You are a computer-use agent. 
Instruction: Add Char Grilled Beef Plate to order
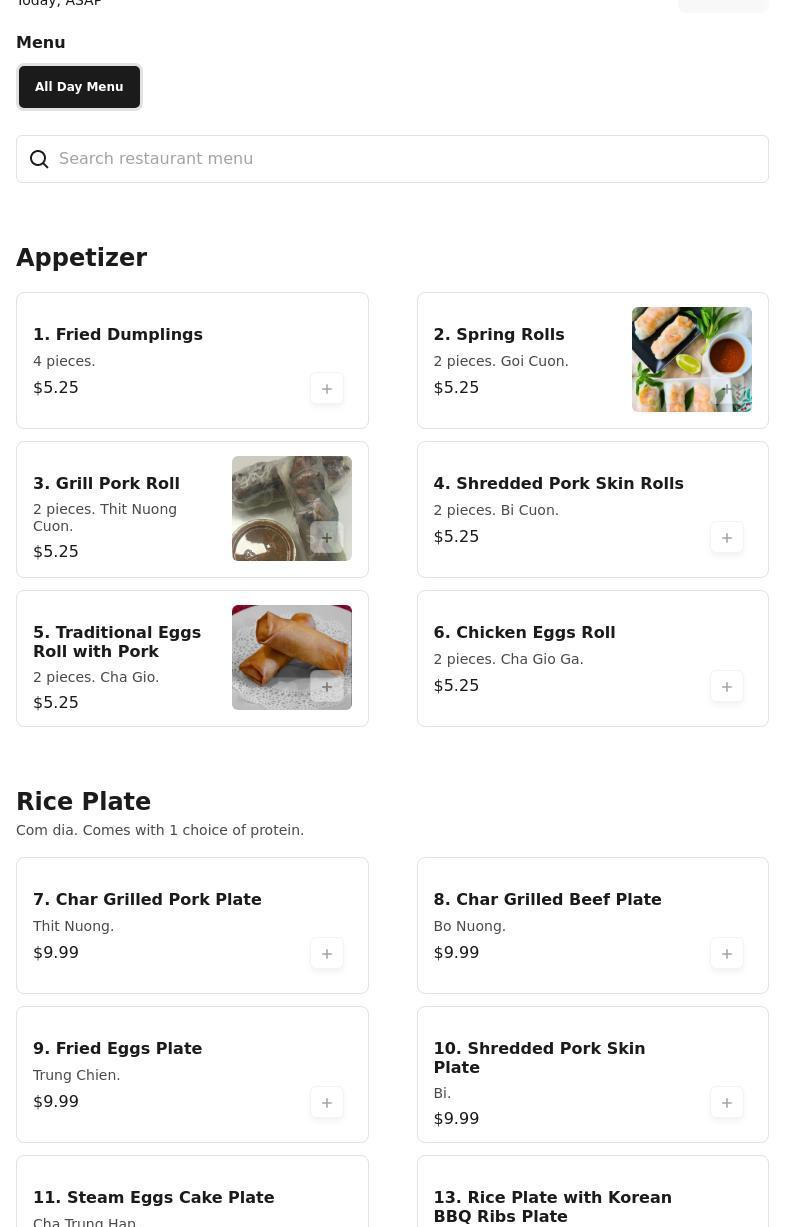tap(727, 954)
